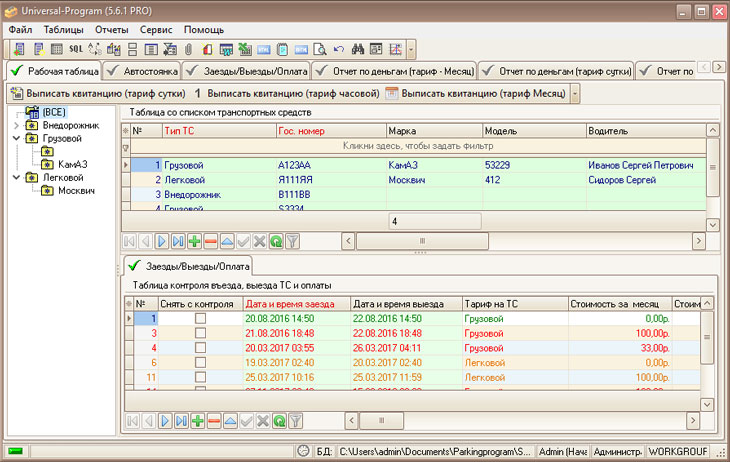Click horizontal scrollbar of the vehicles table
This screenshot has width=730, height=462.
pos(420,241)
